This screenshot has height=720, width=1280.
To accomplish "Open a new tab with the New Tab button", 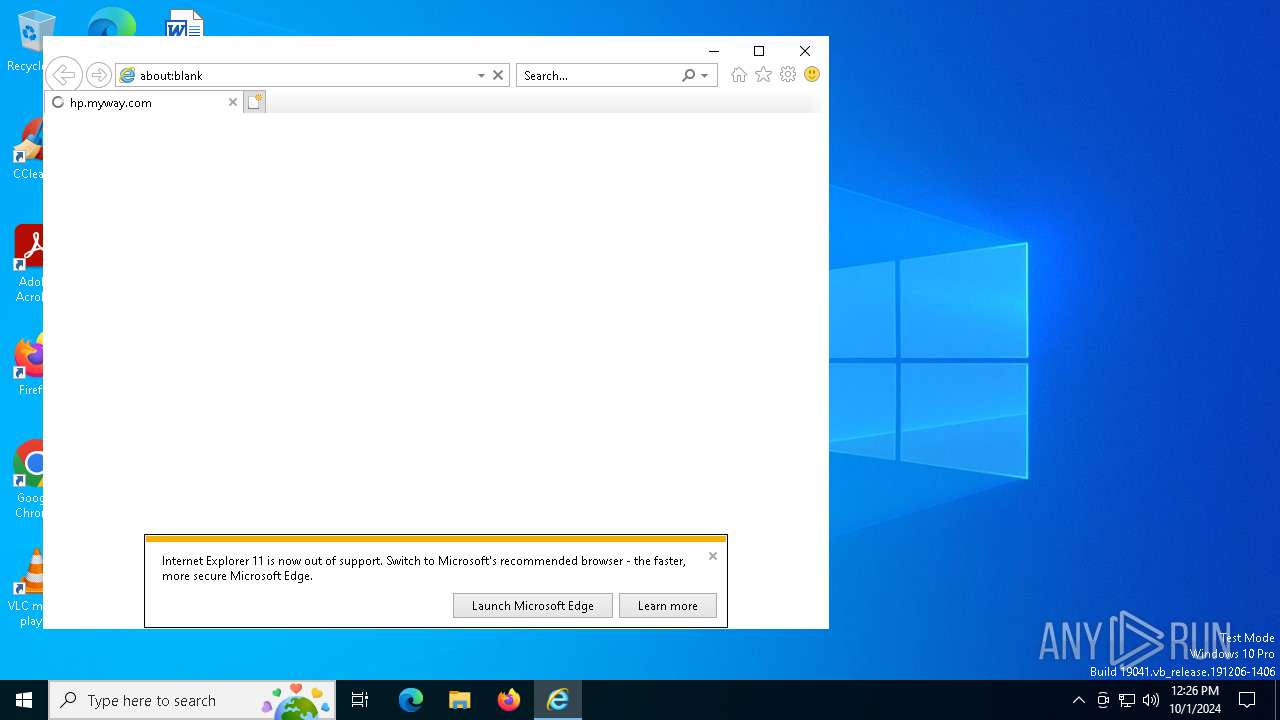I will [x=255, y=102].
